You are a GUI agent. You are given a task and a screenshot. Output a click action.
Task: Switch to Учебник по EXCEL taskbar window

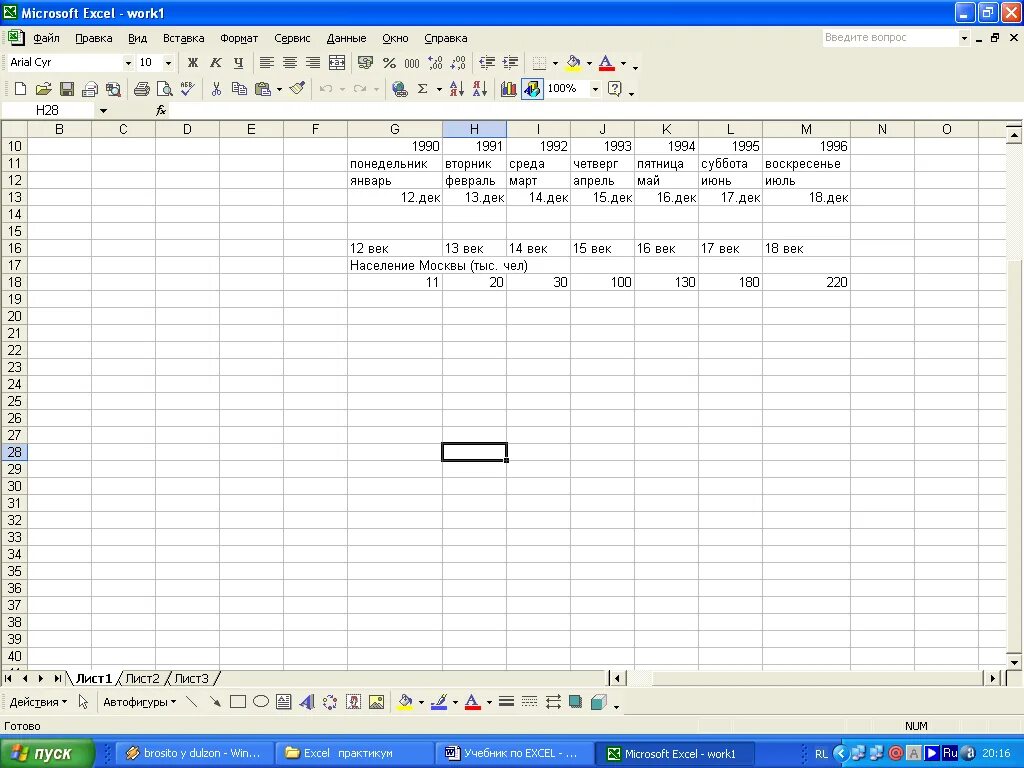[x=513, y=754]
